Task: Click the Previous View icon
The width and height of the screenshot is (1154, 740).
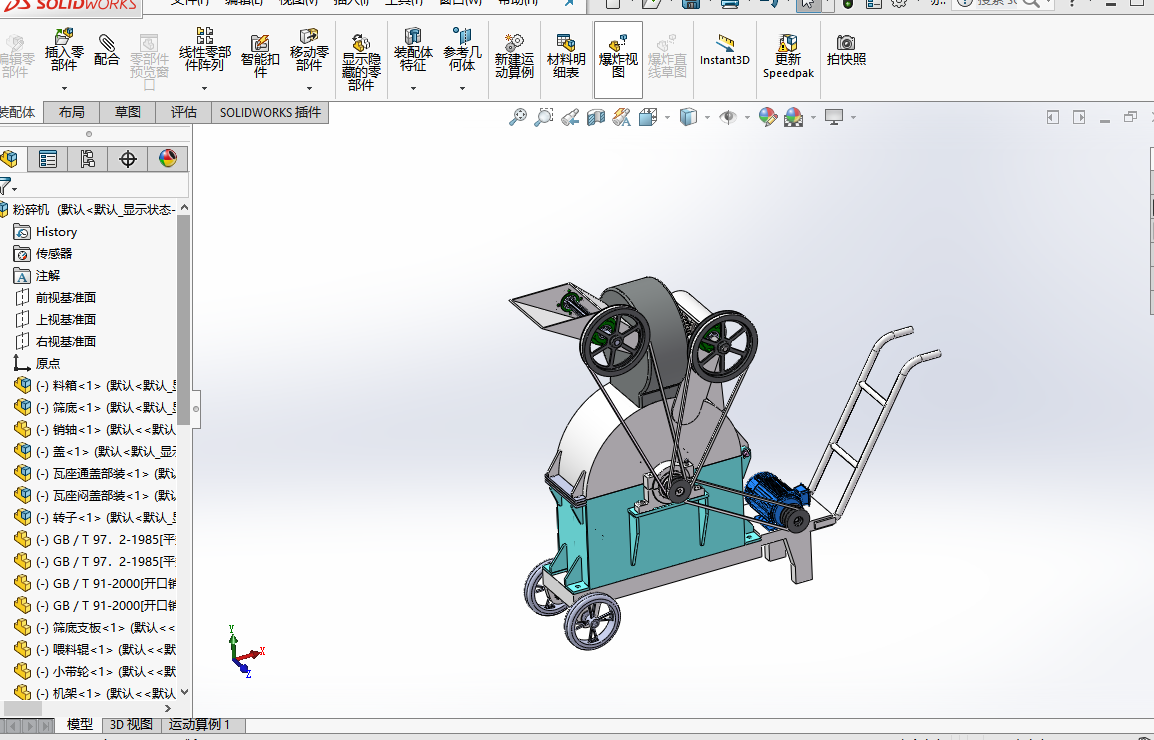Action: (x=570, y=117)
